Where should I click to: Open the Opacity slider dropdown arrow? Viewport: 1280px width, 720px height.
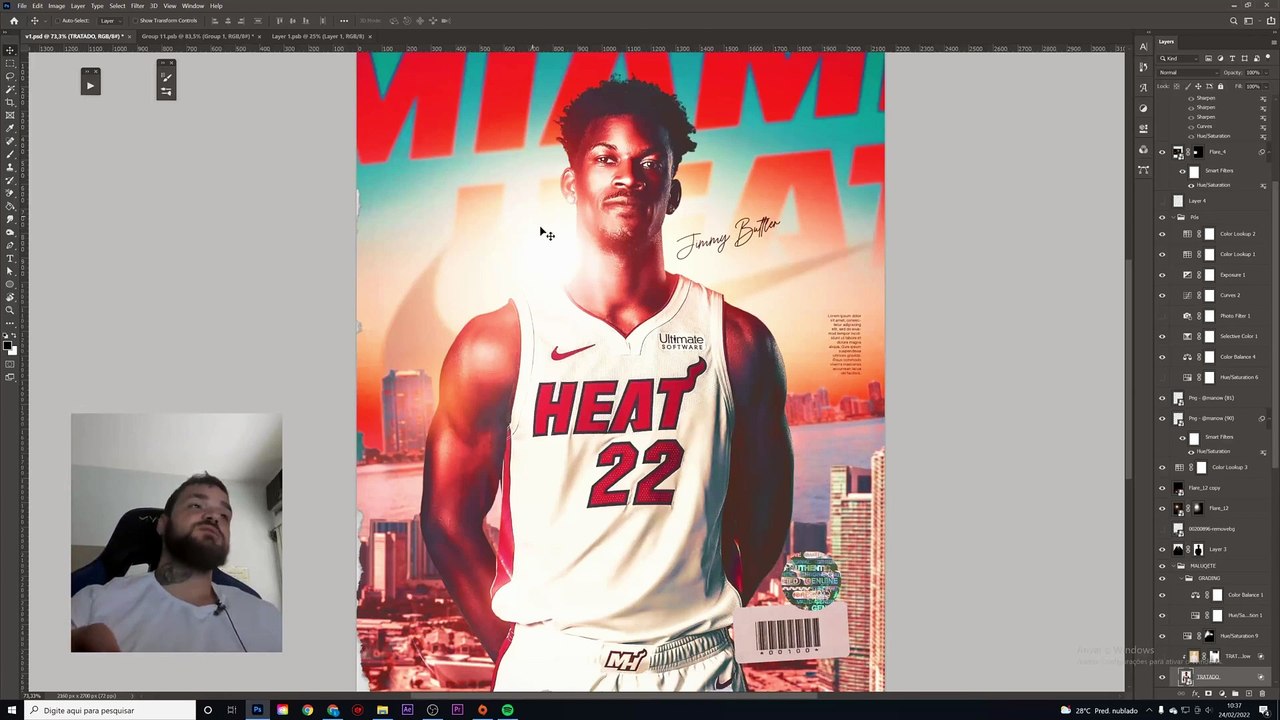click(x=1264, y=73)
